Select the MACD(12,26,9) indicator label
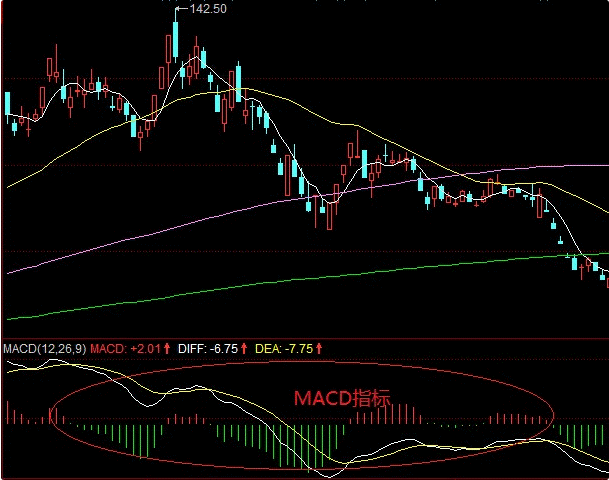The width and height of the screenshot is (609, 480). 44,348
